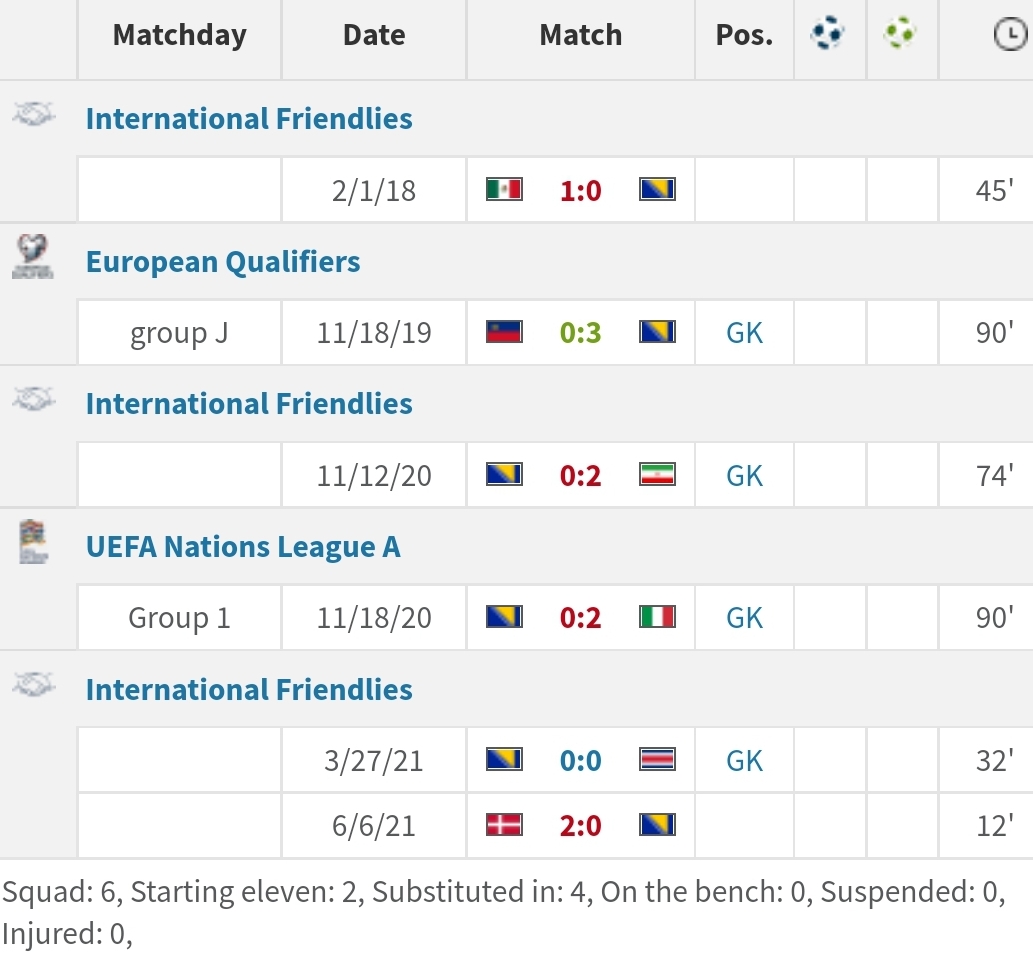Click the Matchday column header

tap(179, 36)
